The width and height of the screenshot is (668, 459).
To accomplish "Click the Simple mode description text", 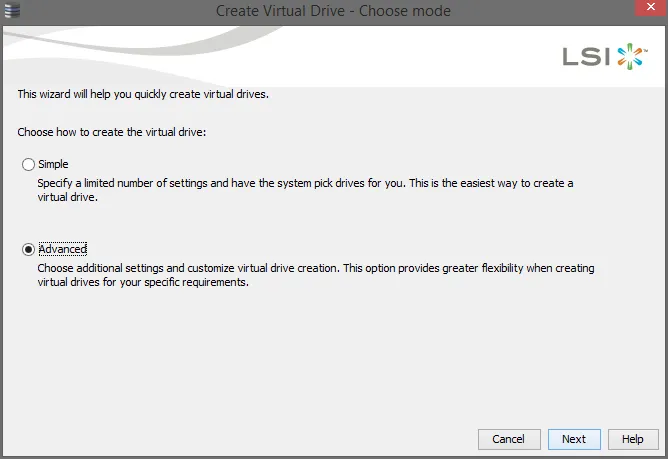I will coord(305,184).
